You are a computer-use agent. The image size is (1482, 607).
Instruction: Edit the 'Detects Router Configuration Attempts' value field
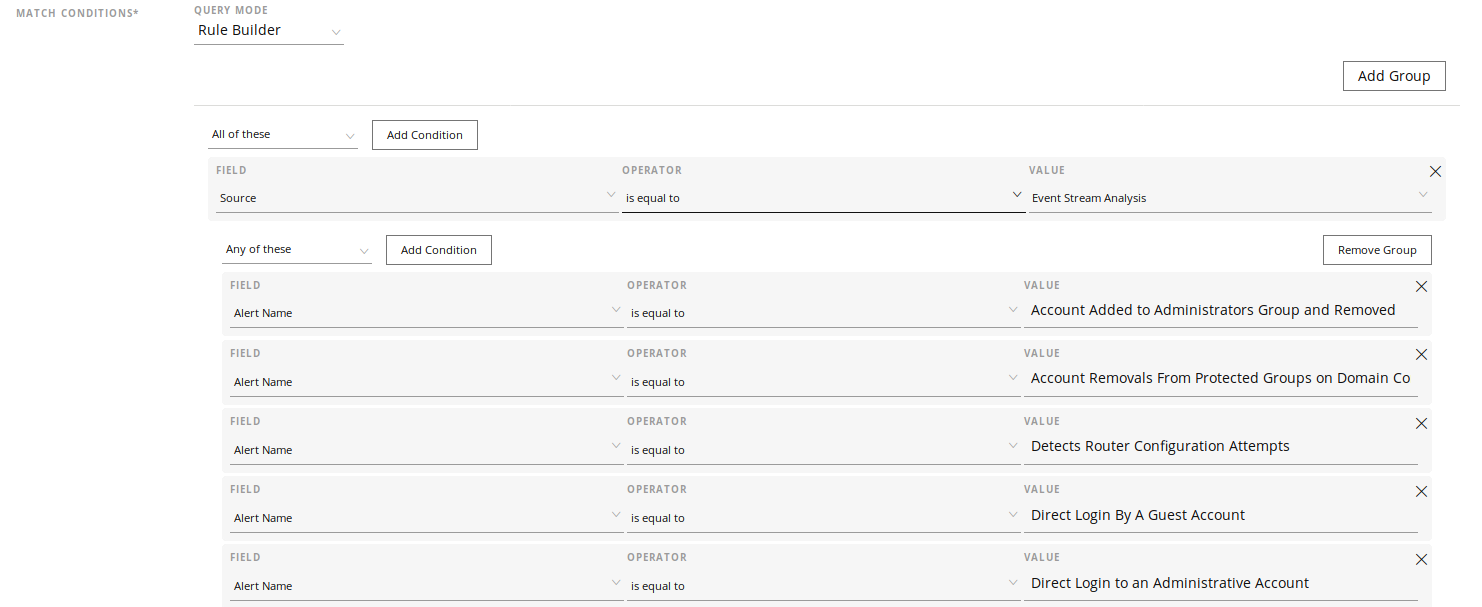click(1220, 447)
